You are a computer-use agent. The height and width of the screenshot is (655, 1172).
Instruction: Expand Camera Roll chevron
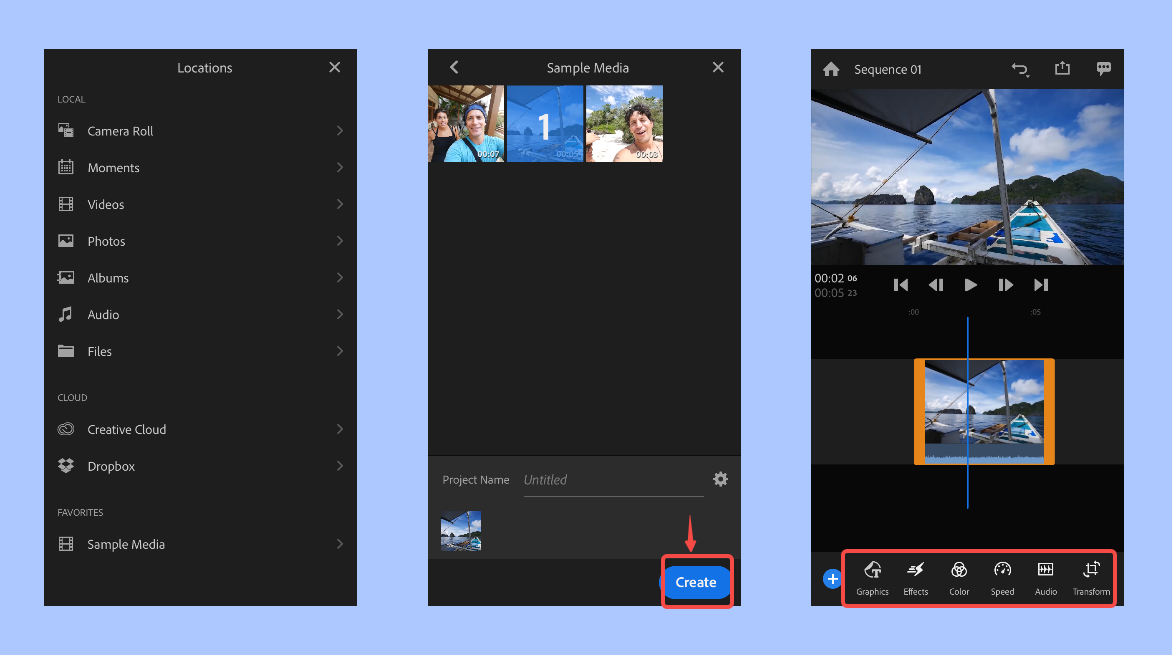pyautogui.click(x=339, y=131)
